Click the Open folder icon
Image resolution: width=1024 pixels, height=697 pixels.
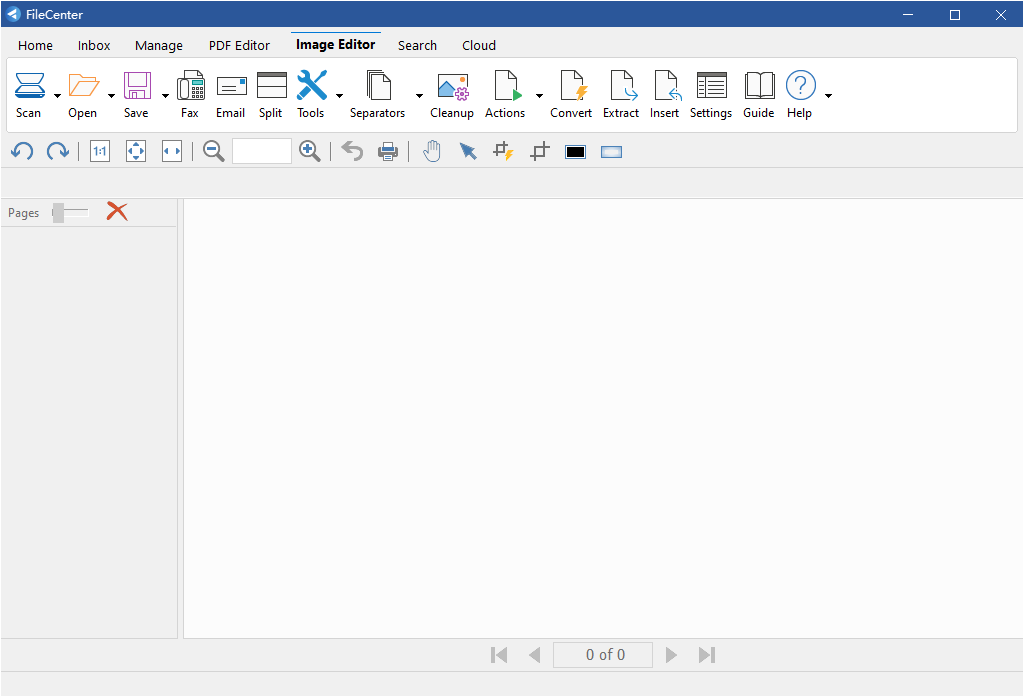point(84,86)
